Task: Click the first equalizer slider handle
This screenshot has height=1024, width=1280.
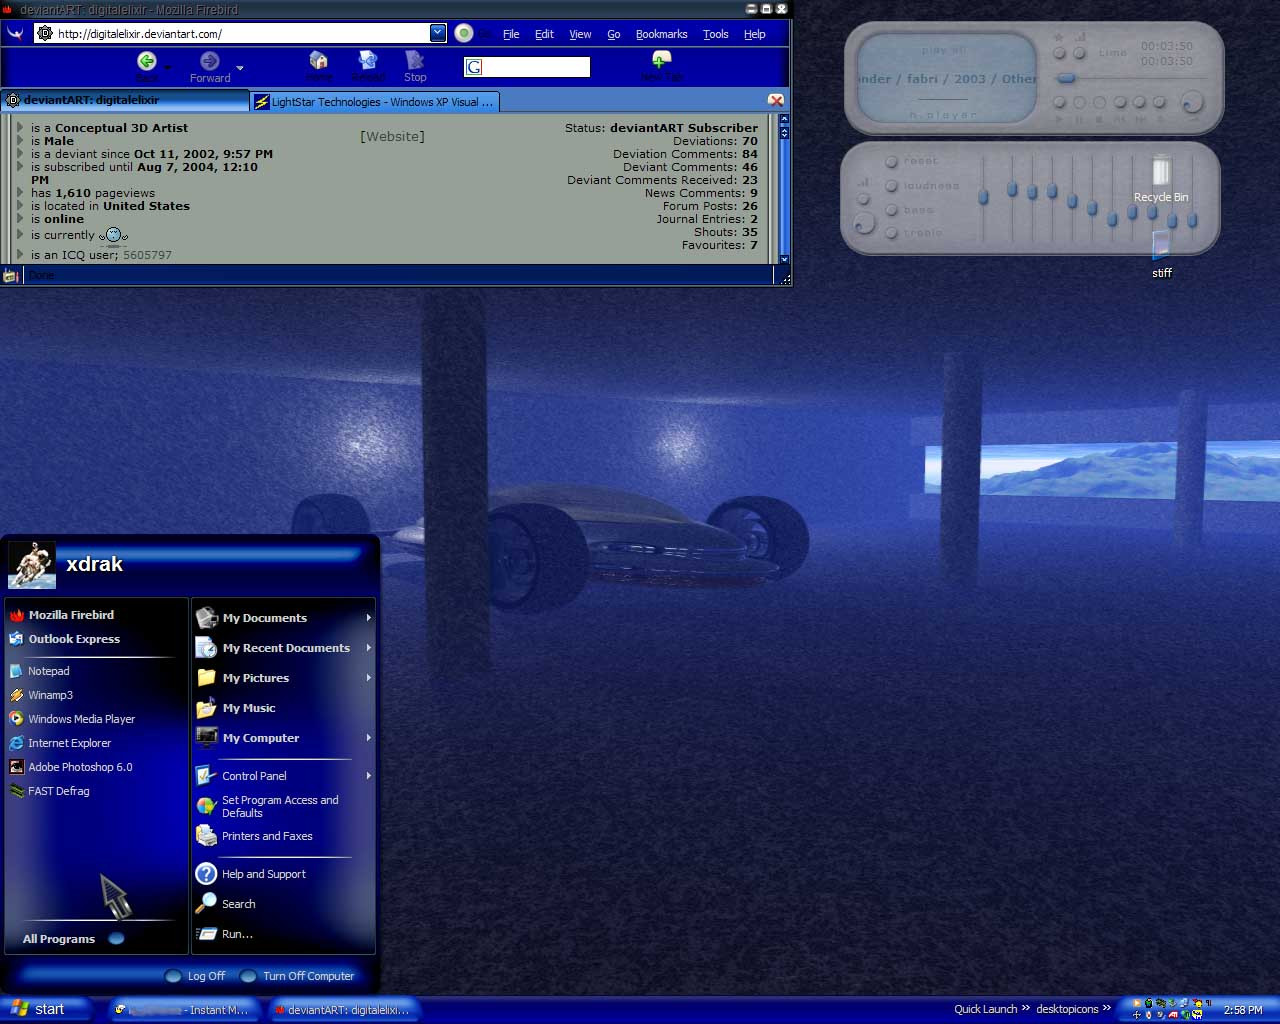Action: tap(983, 197)
